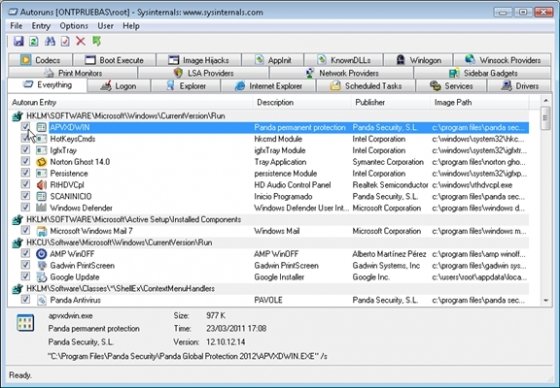Click the APVXDWIN entry icon

42,127
